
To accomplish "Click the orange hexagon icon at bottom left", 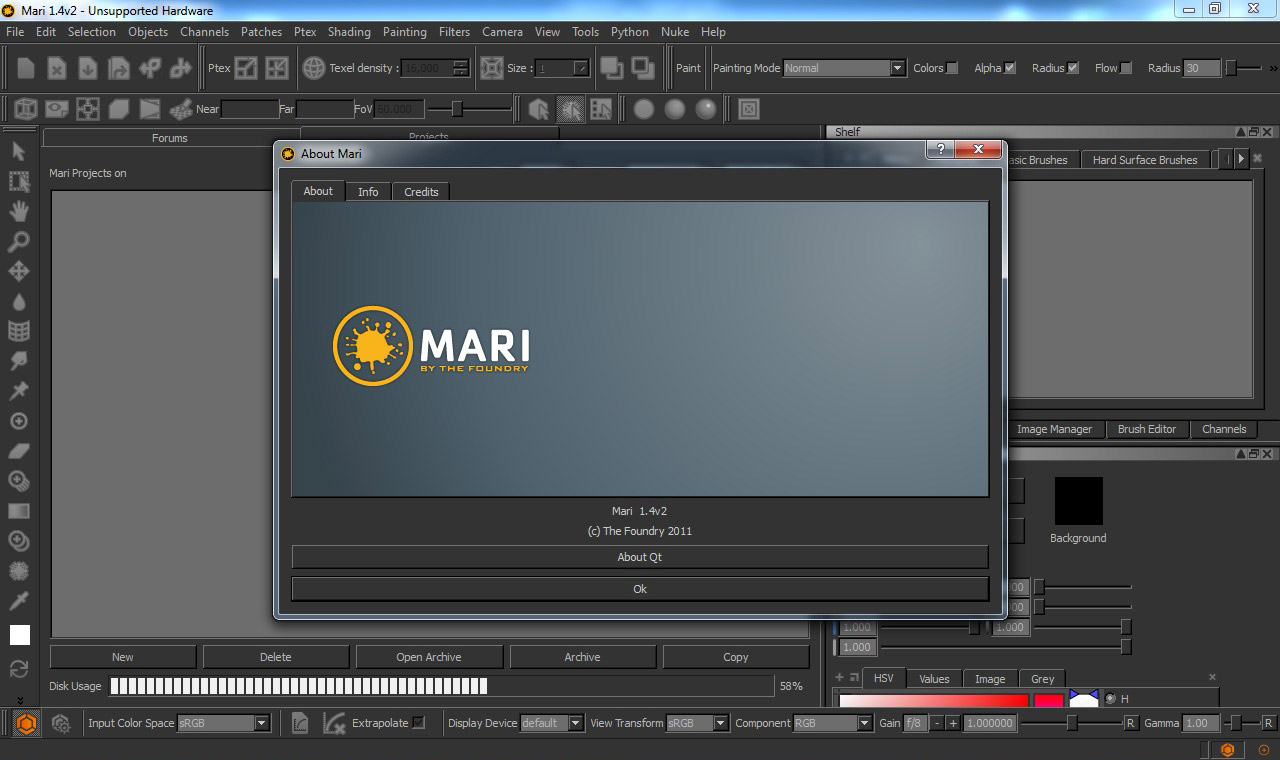I will tap(27, 722).
